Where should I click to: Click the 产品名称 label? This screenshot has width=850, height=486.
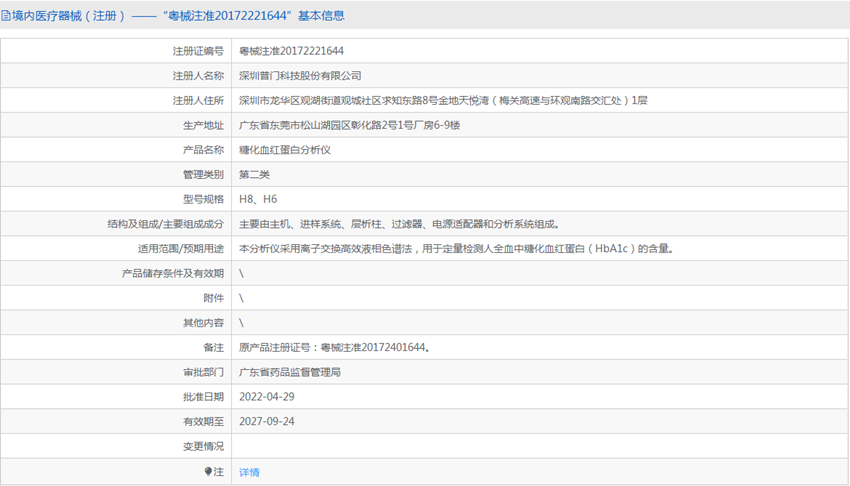[x=203, y=150]
